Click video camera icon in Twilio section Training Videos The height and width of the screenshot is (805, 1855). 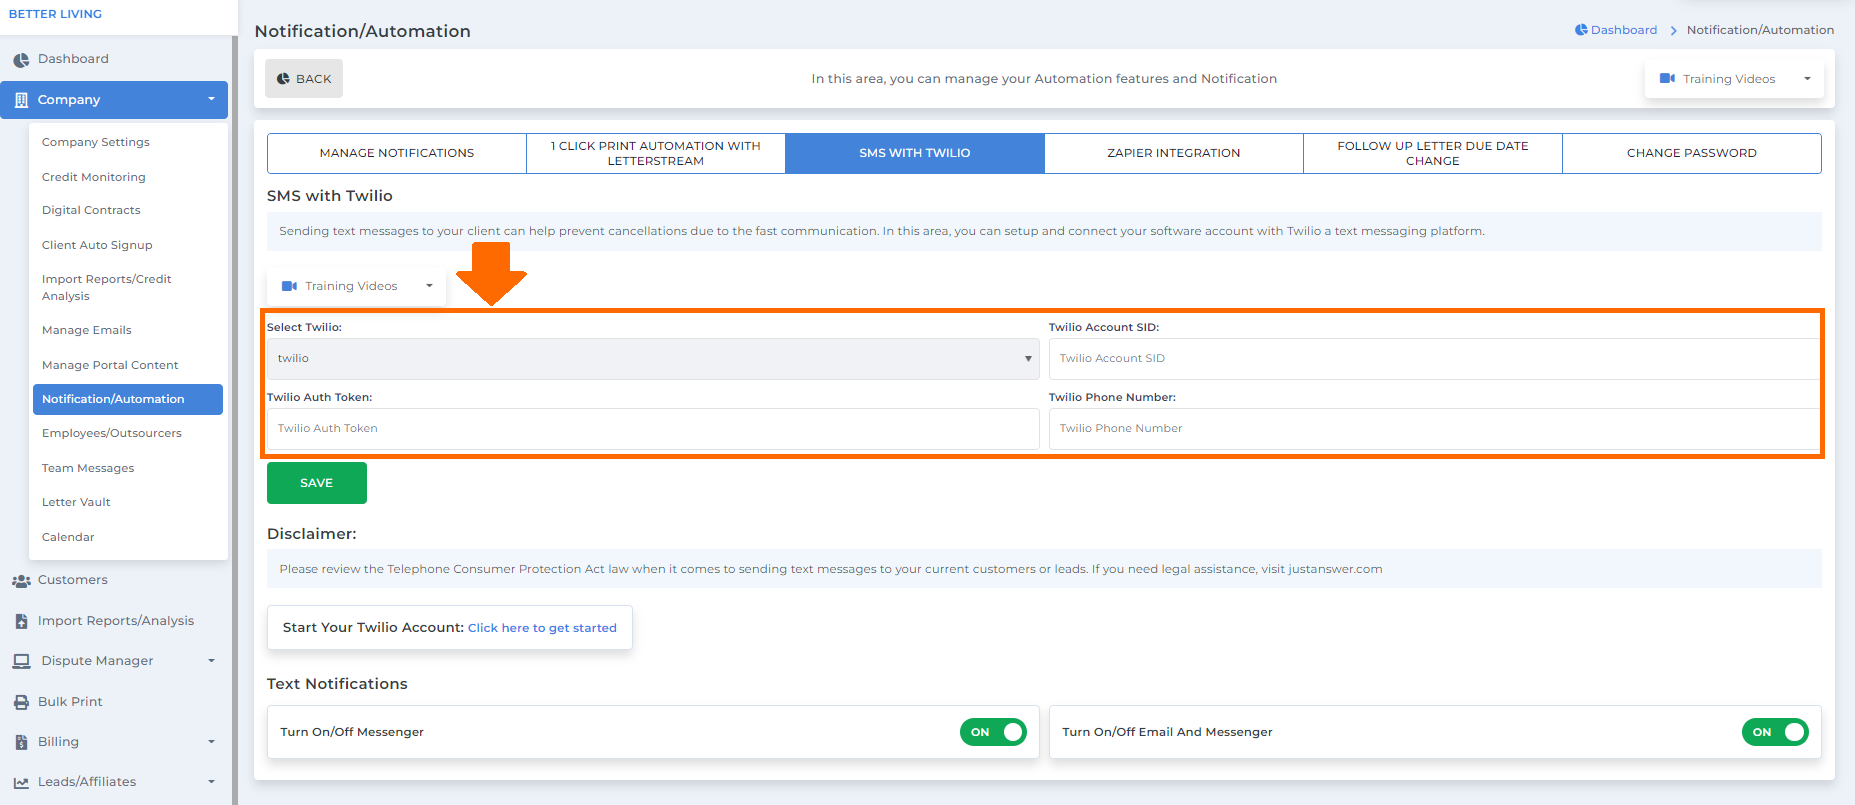(289, 286)
